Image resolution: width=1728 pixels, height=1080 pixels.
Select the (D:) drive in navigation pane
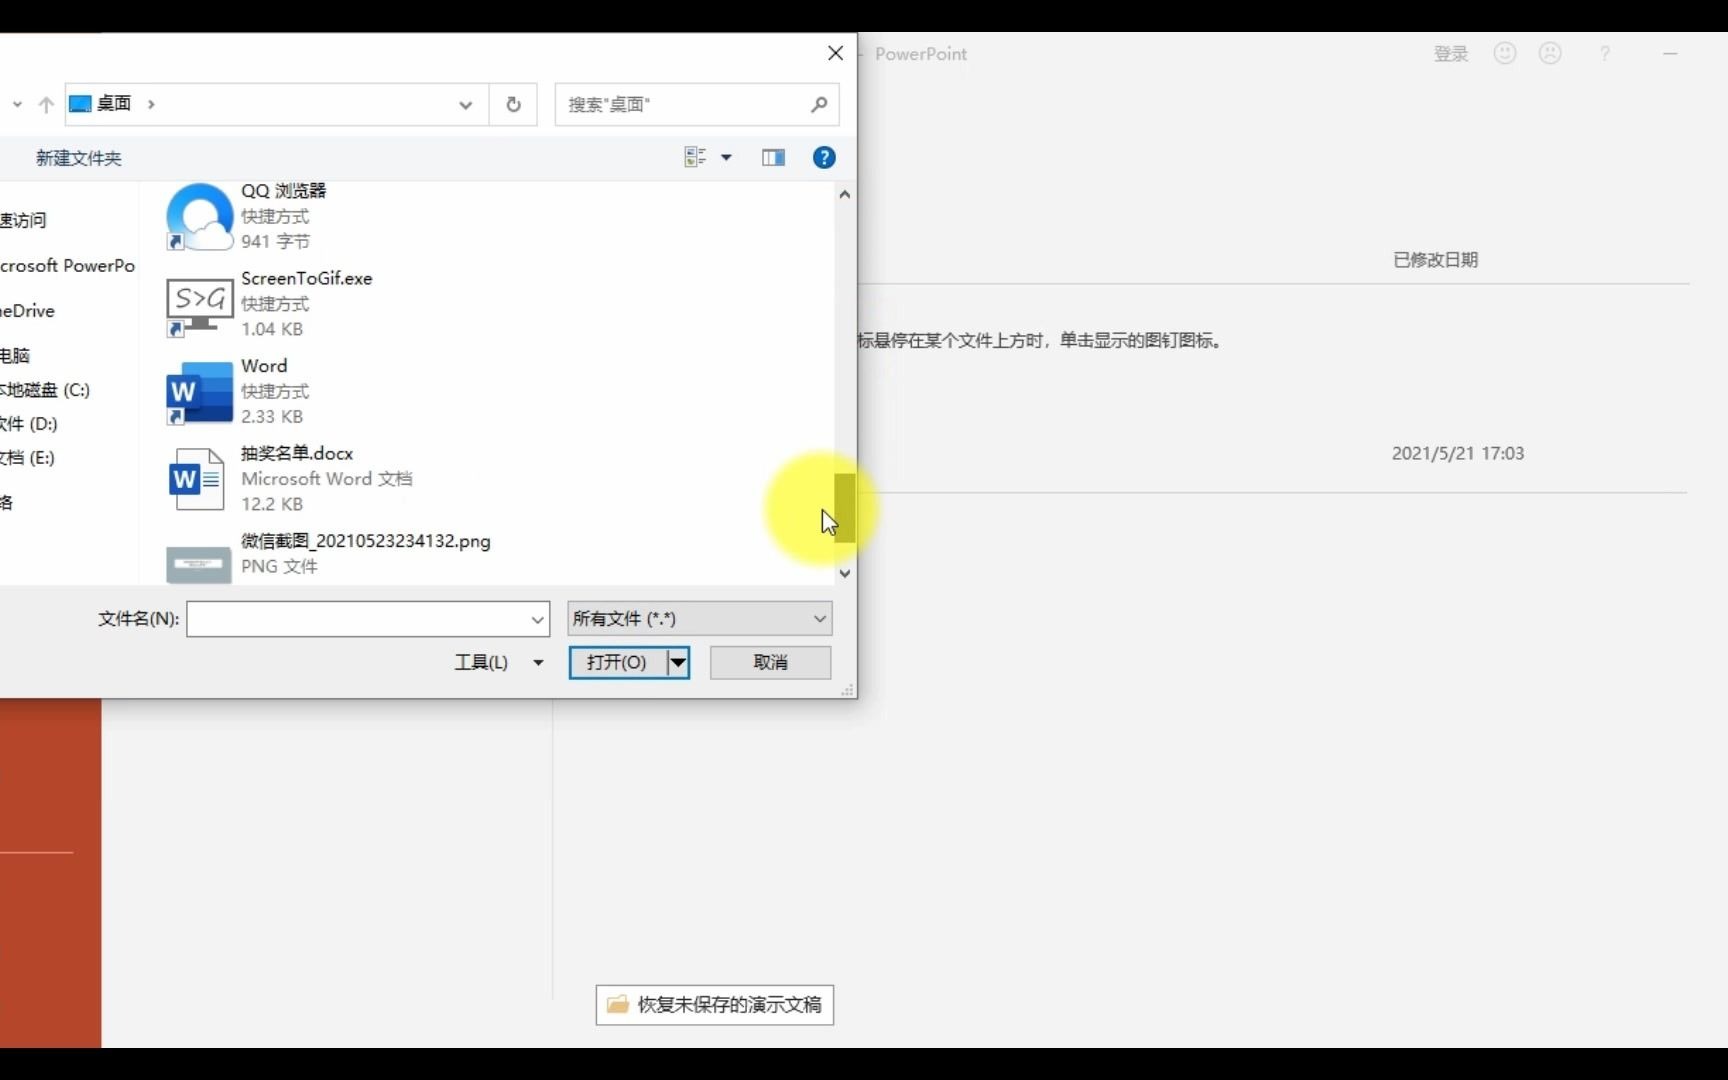coord(29,424)
